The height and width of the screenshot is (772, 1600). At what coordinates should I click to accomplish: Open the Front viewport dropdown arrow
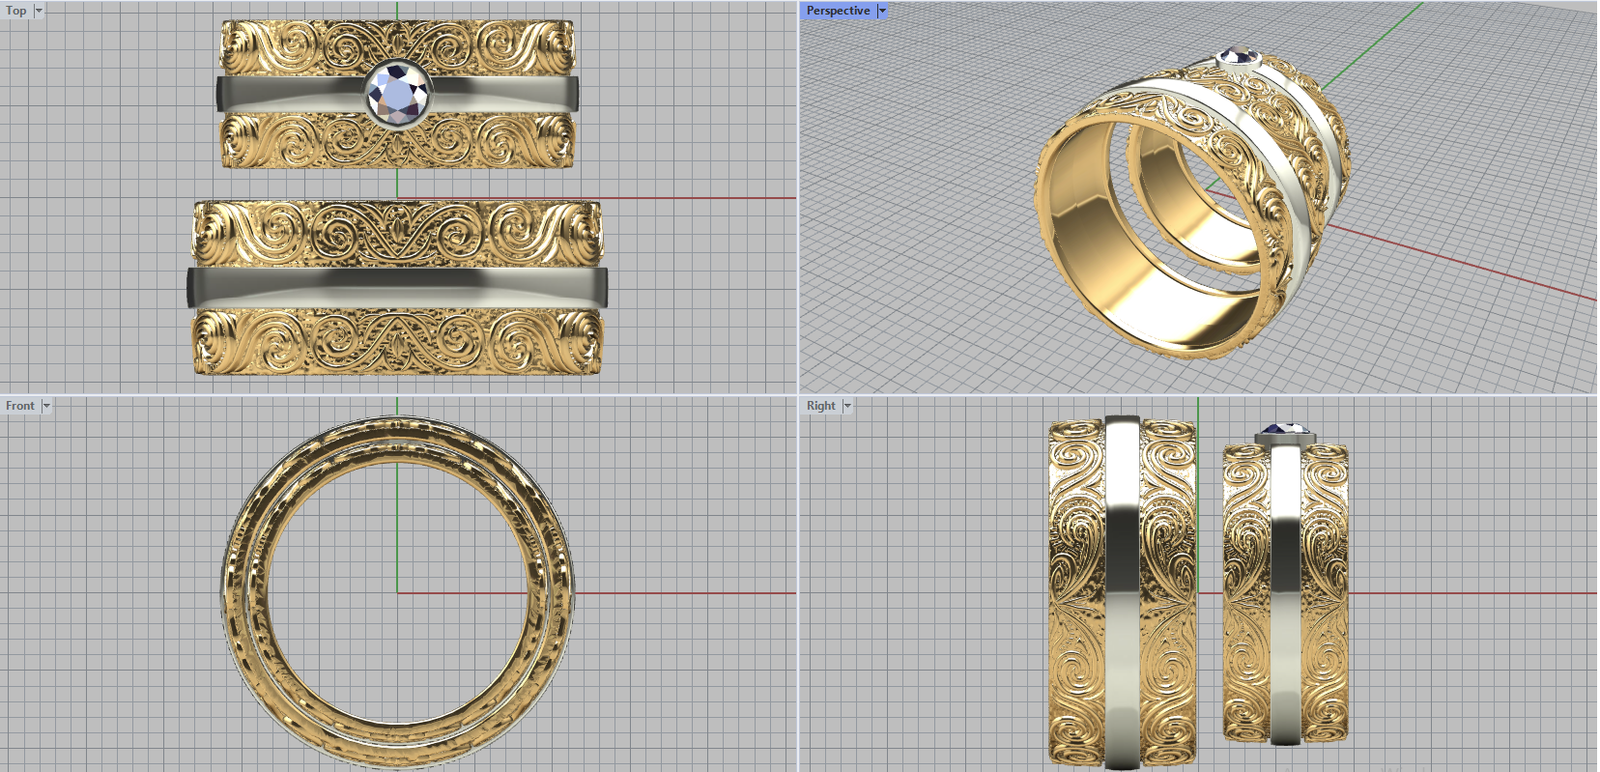[46, 405]
